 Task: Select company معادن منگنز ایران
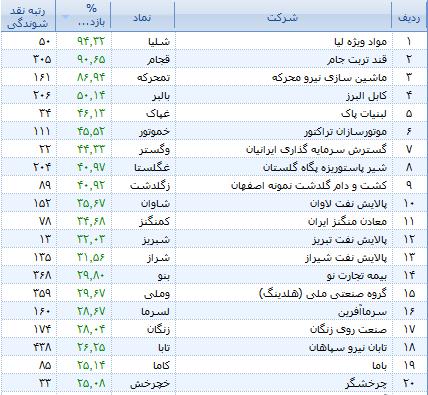(x=347, y=222)
